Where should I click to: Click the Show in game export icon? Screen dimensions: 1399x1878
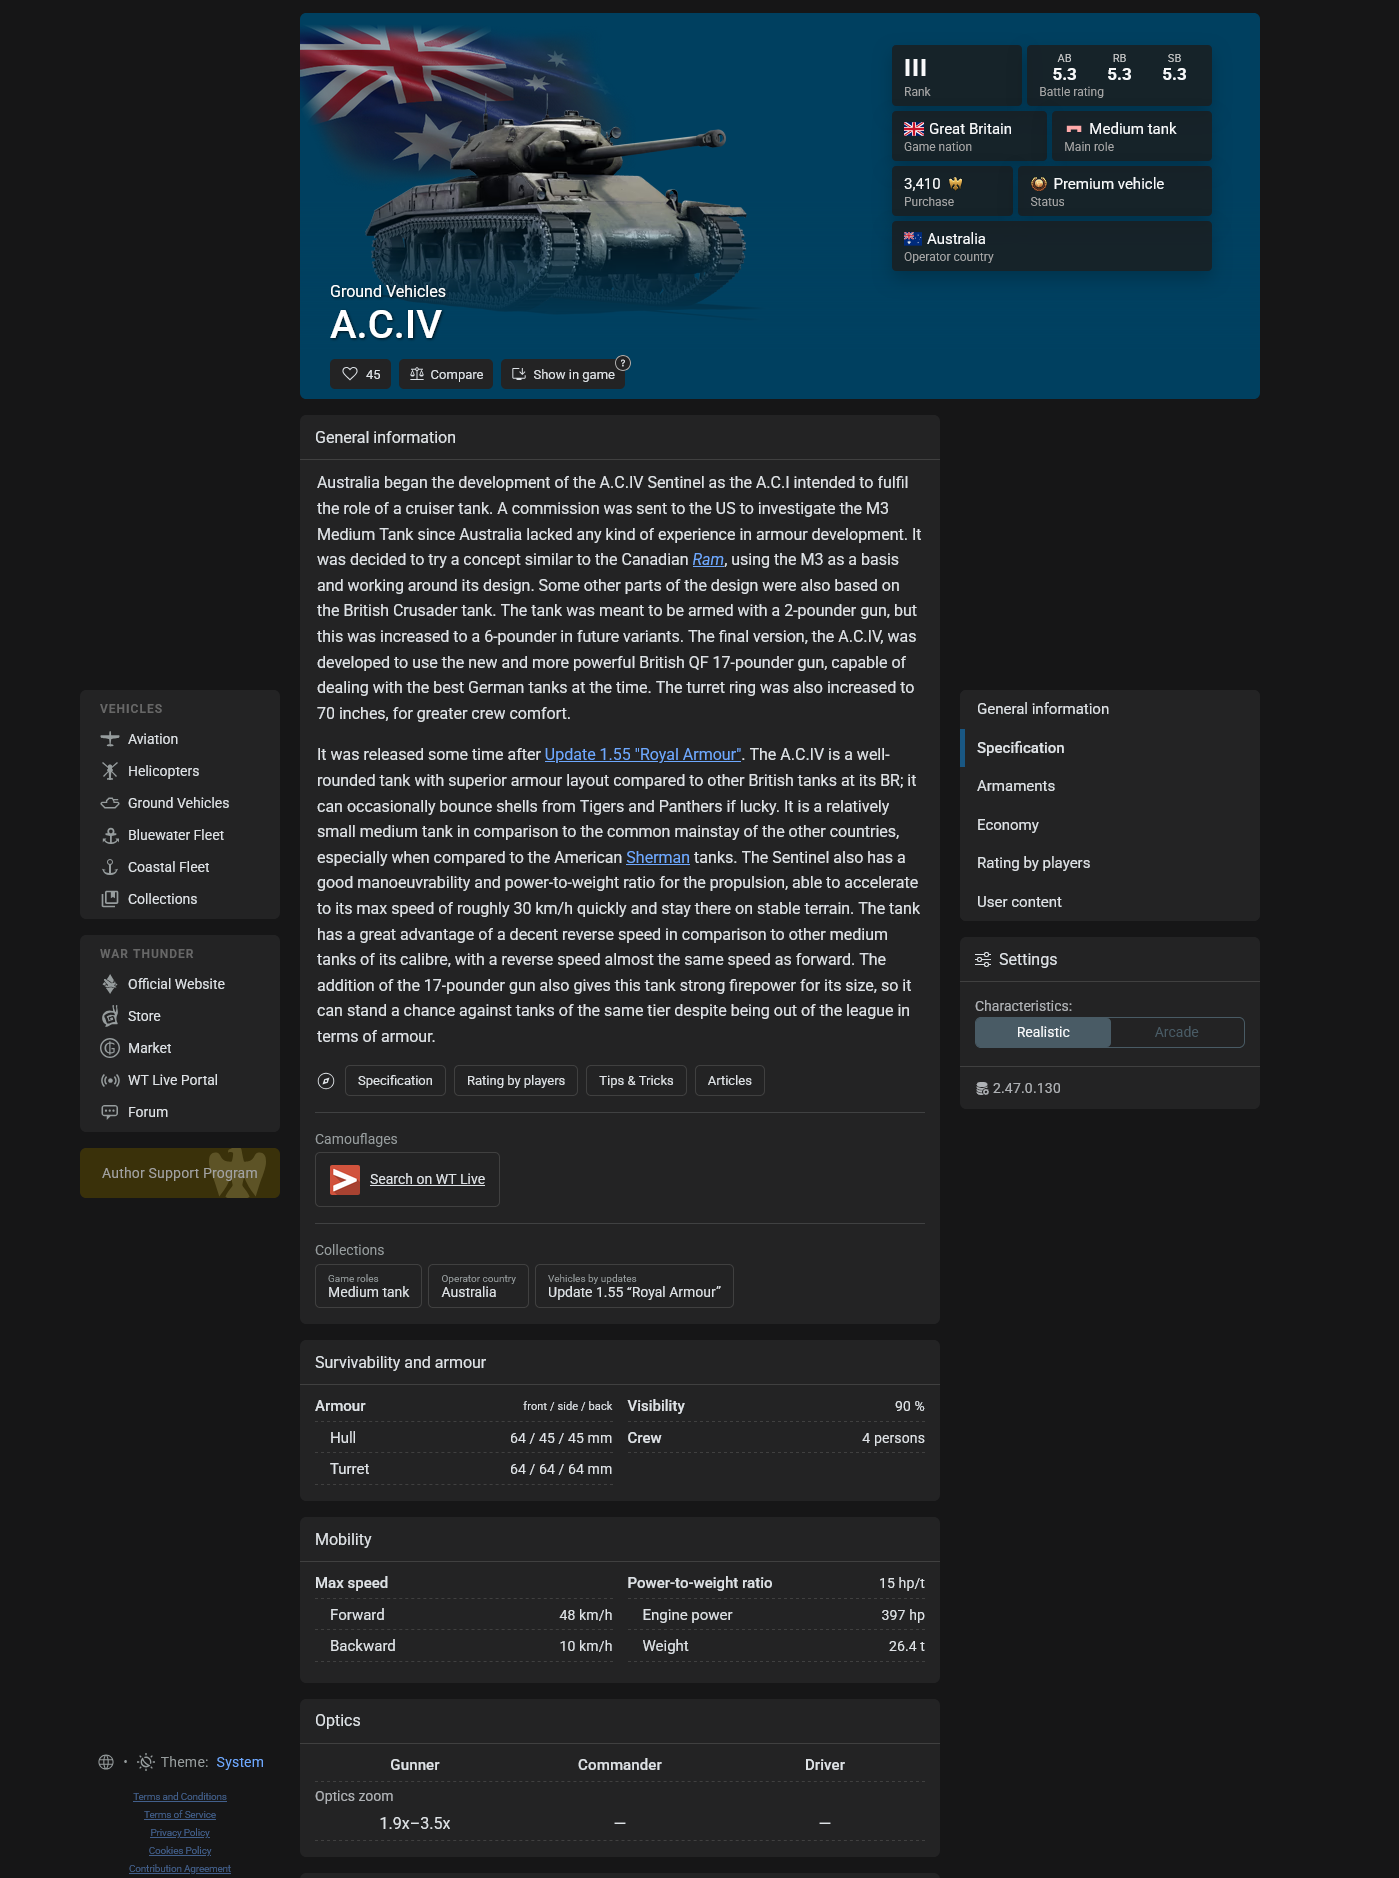[519, 374]
